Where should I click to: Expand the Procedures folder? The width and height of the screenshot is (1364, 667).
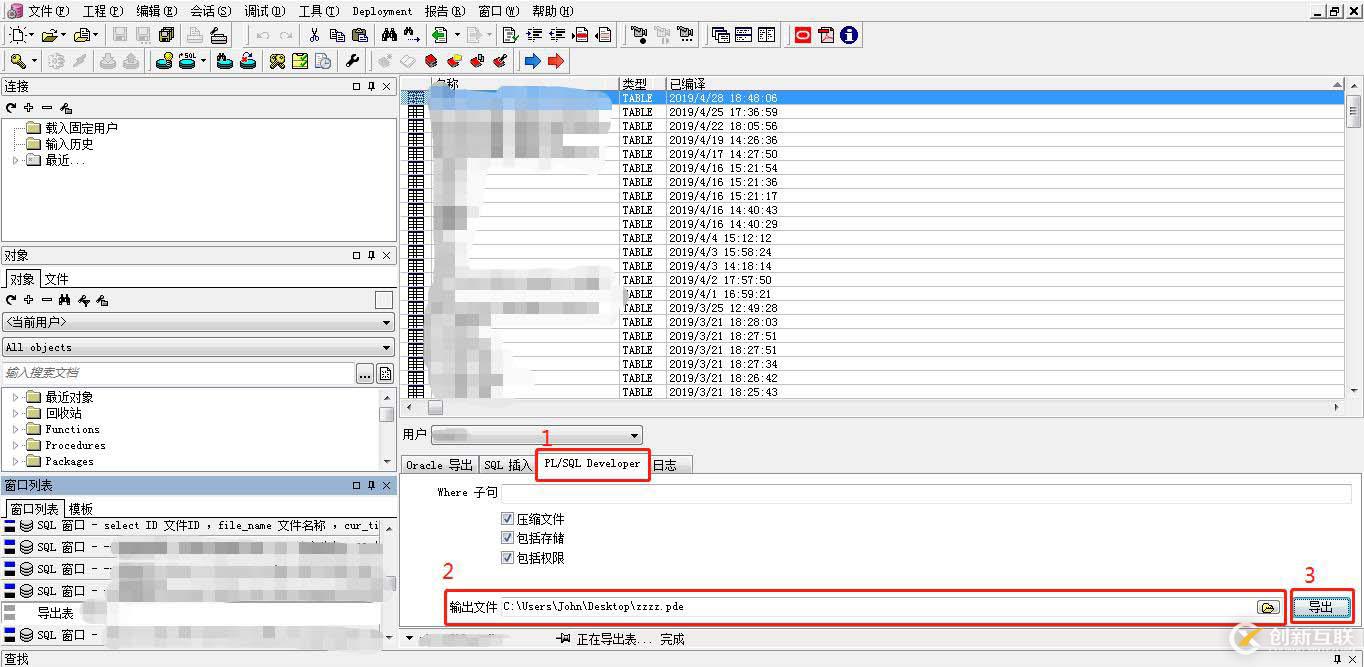click(15, 445)
